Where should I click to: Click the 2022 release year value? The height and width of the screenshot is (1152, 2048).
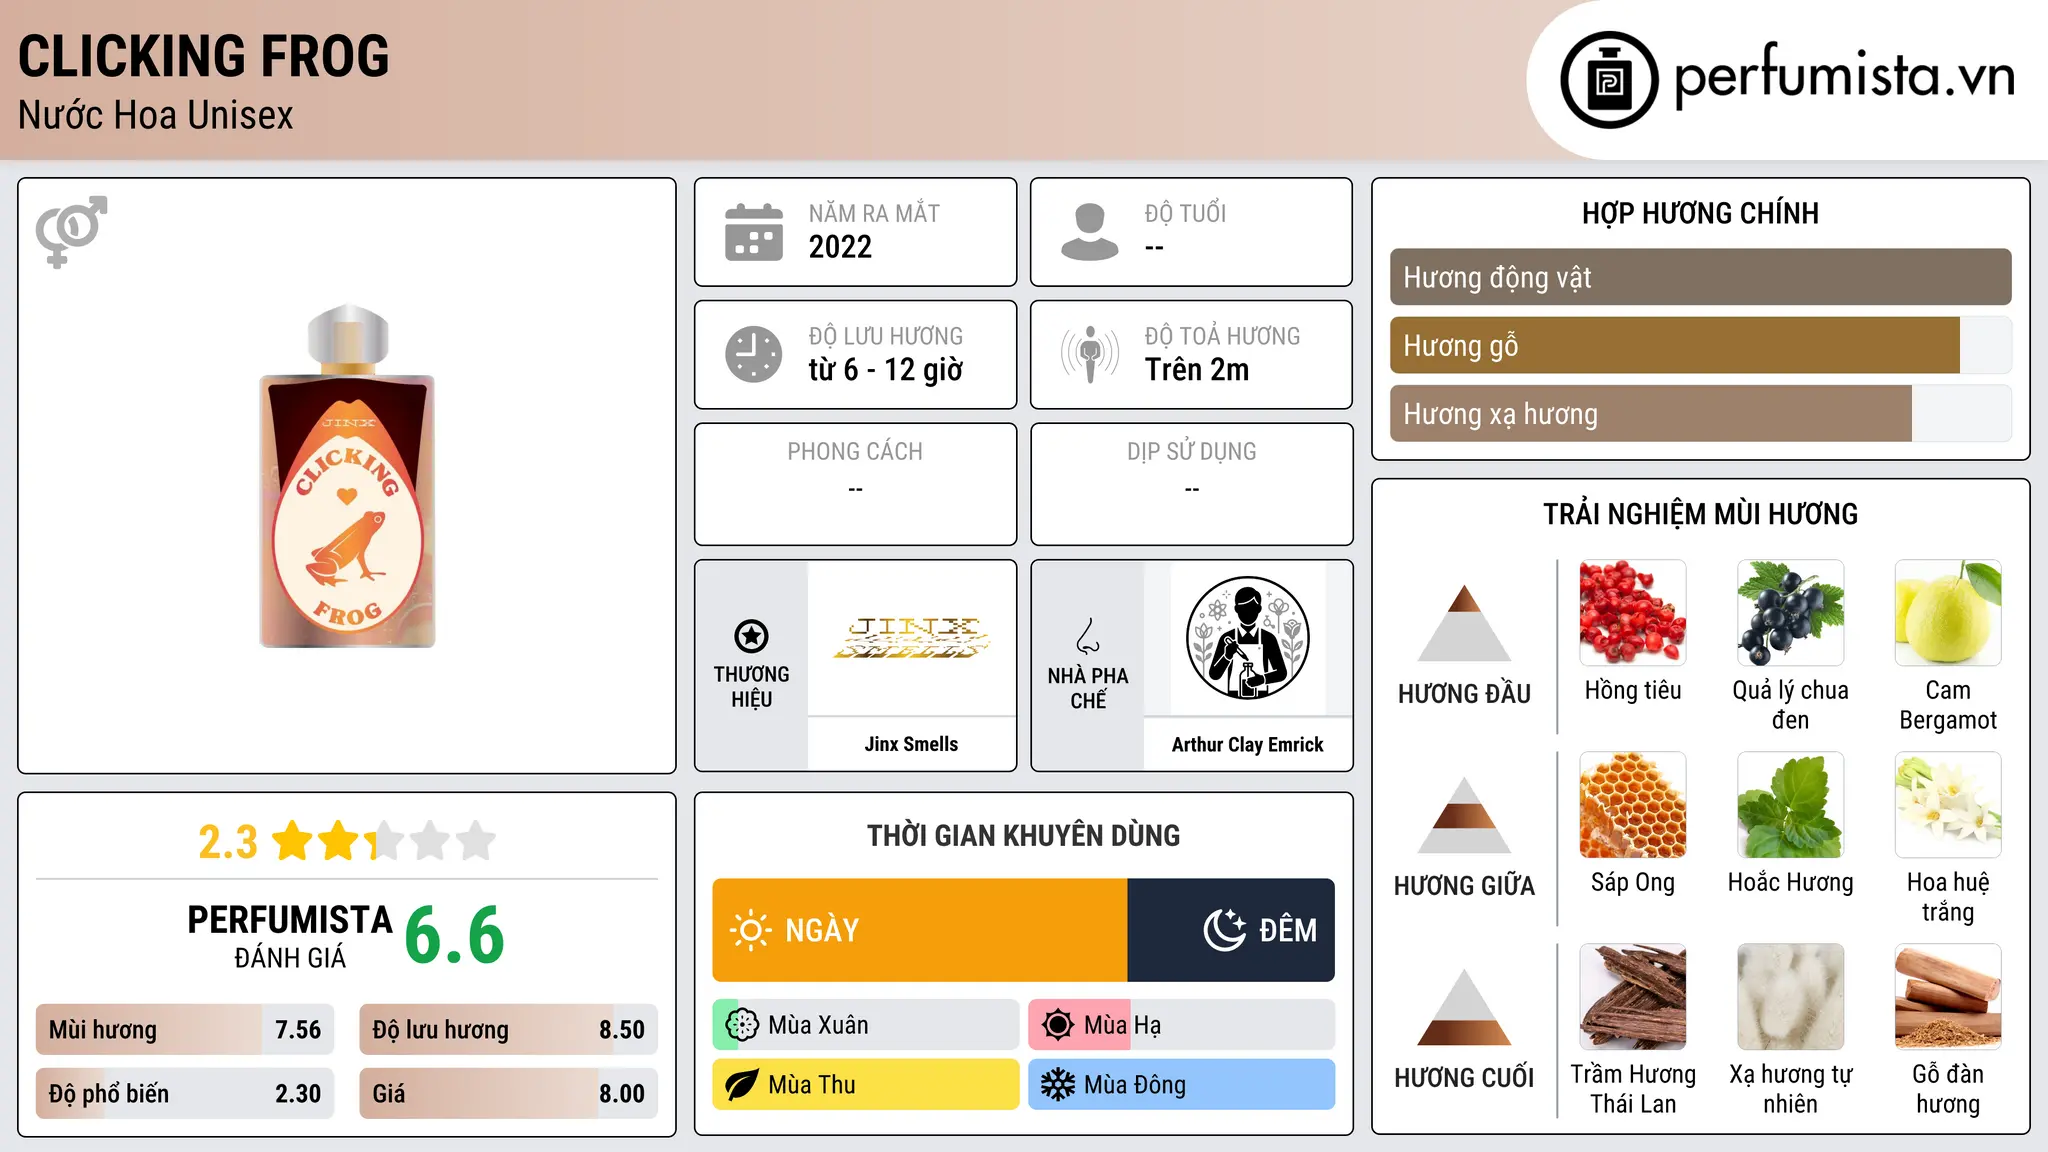point(840,247)
